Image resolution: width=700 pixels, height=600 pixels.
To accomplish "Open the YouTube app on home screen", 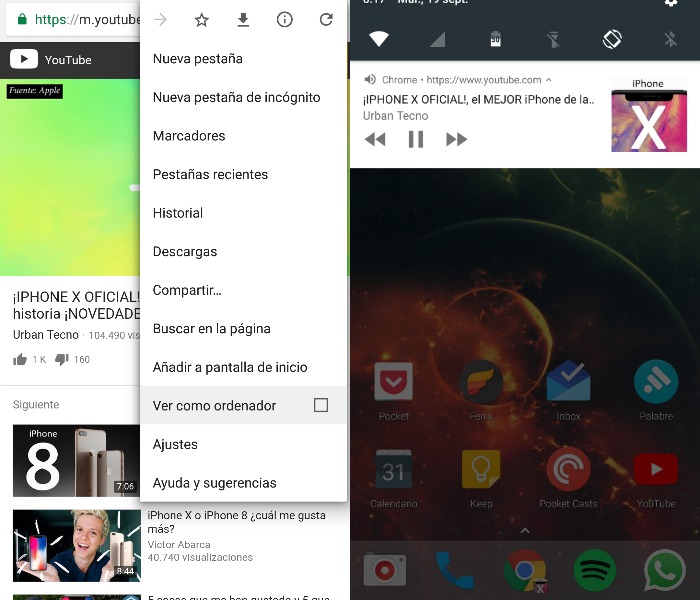I will (x=656, y=479).
